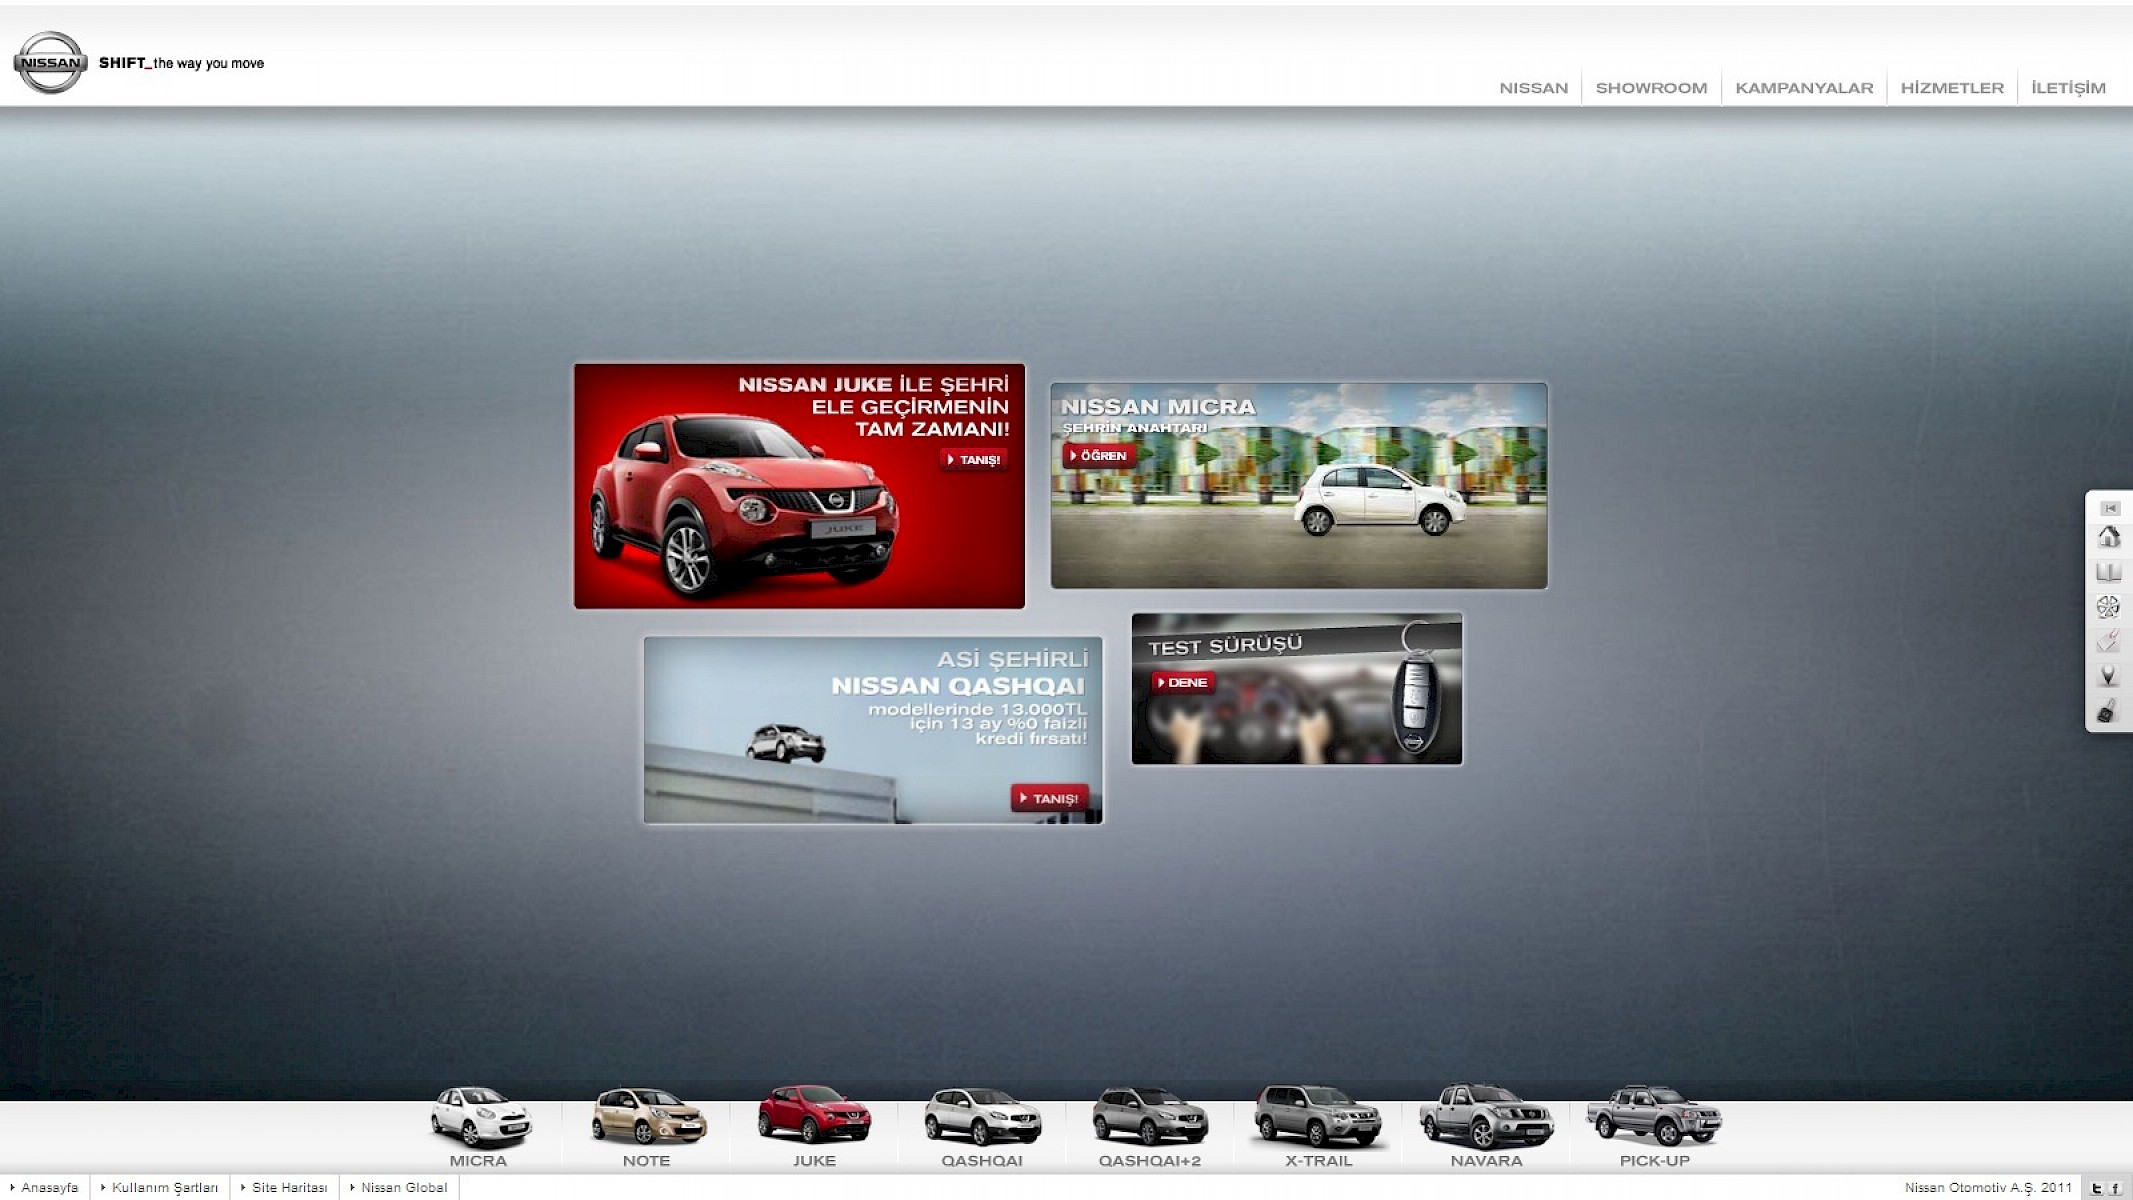
Task: Open the KAMPANYALAR menu
Action: [x=1804, y=88]
